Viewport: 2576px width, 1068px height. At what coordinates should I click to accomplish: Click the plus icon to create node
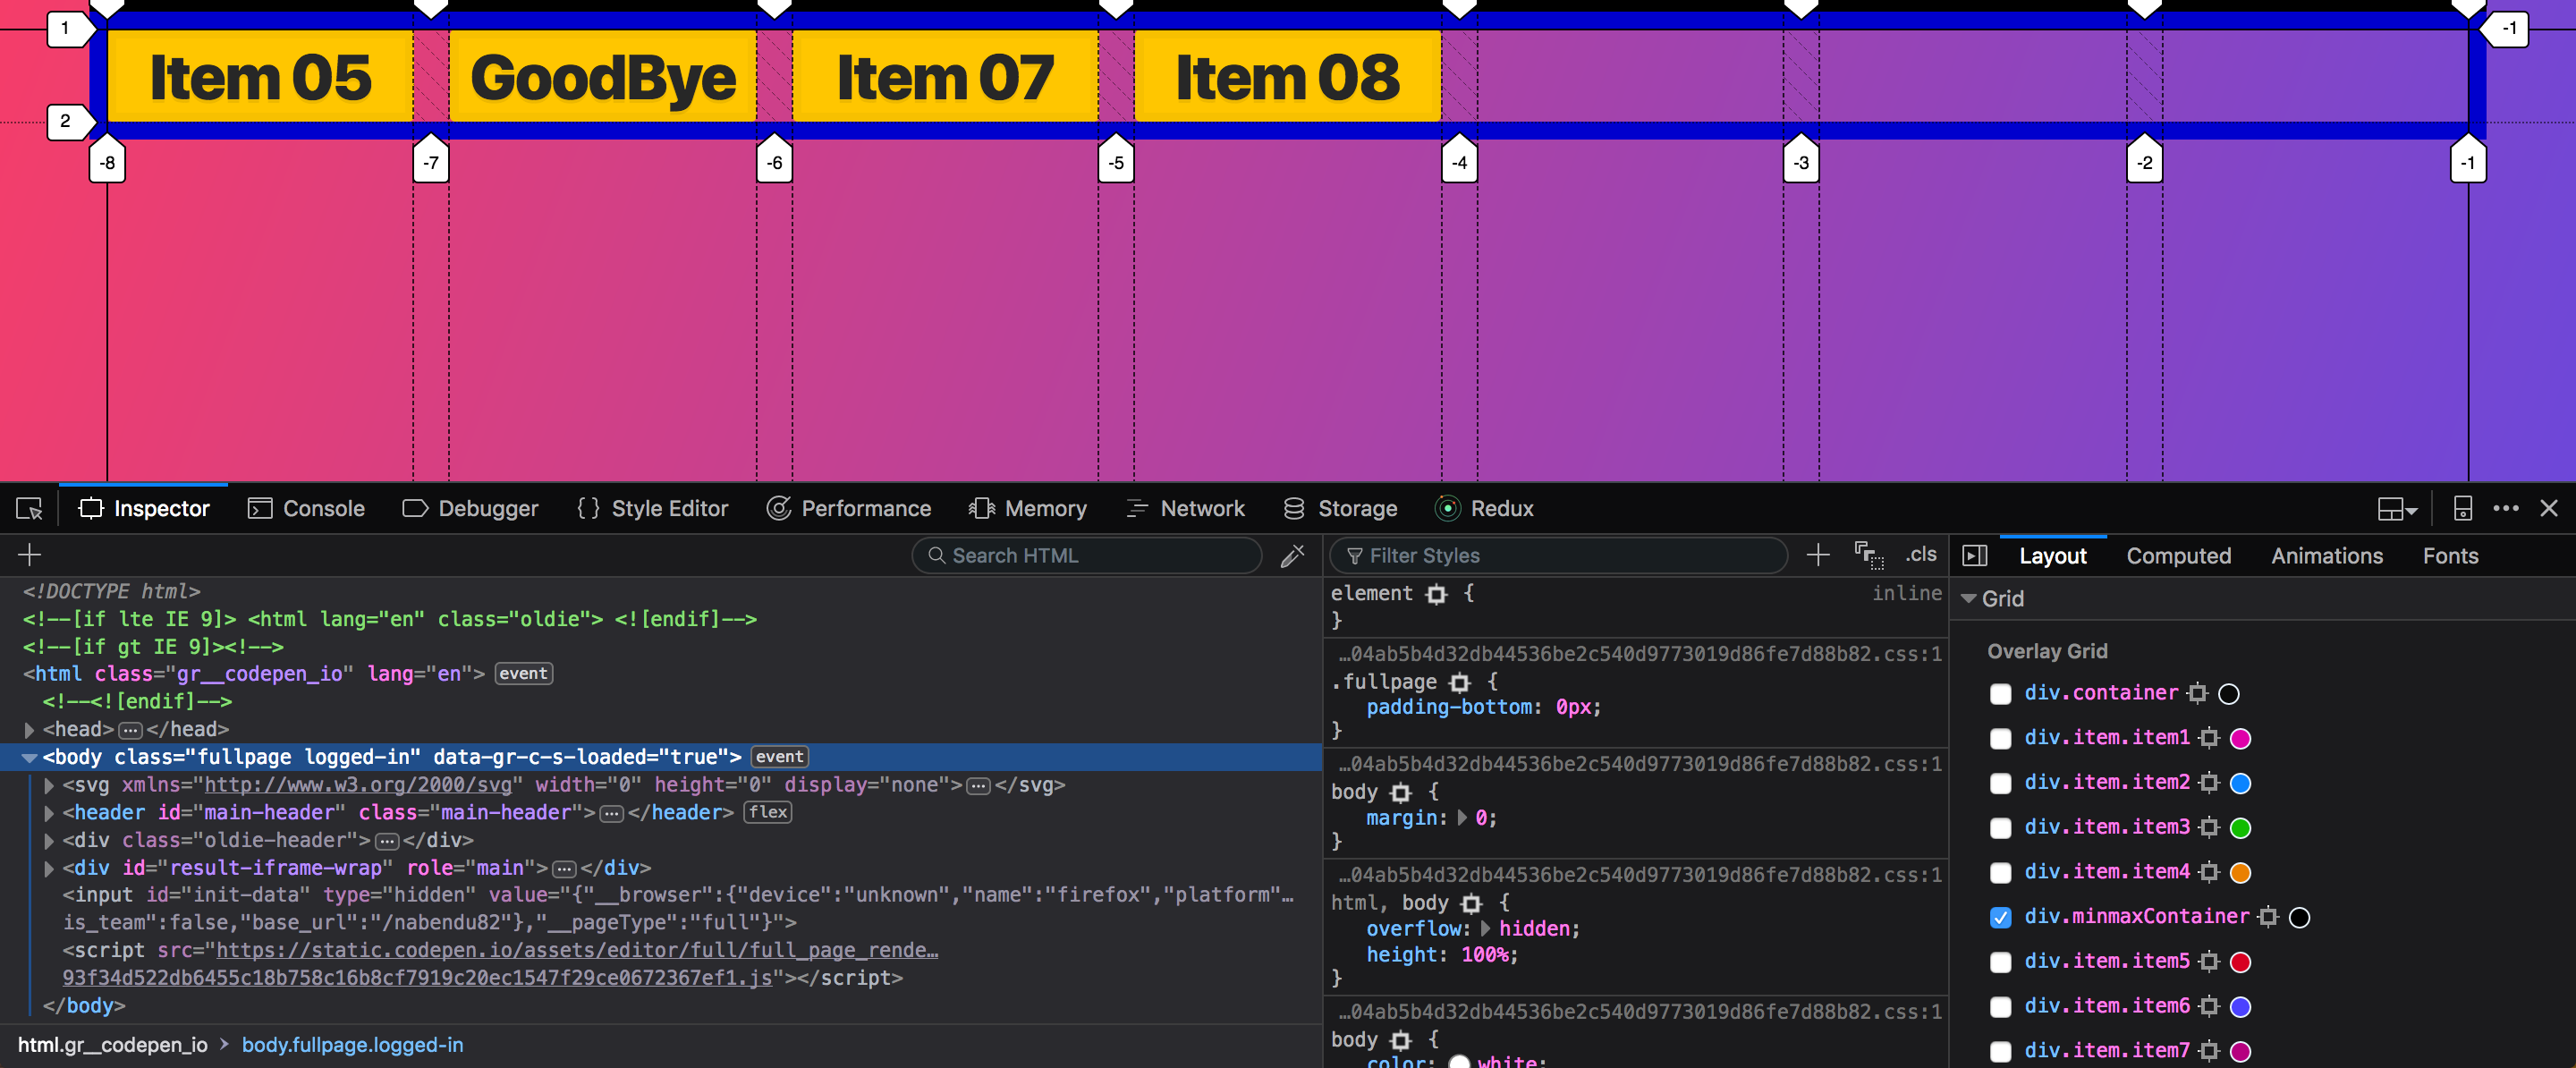29,555
